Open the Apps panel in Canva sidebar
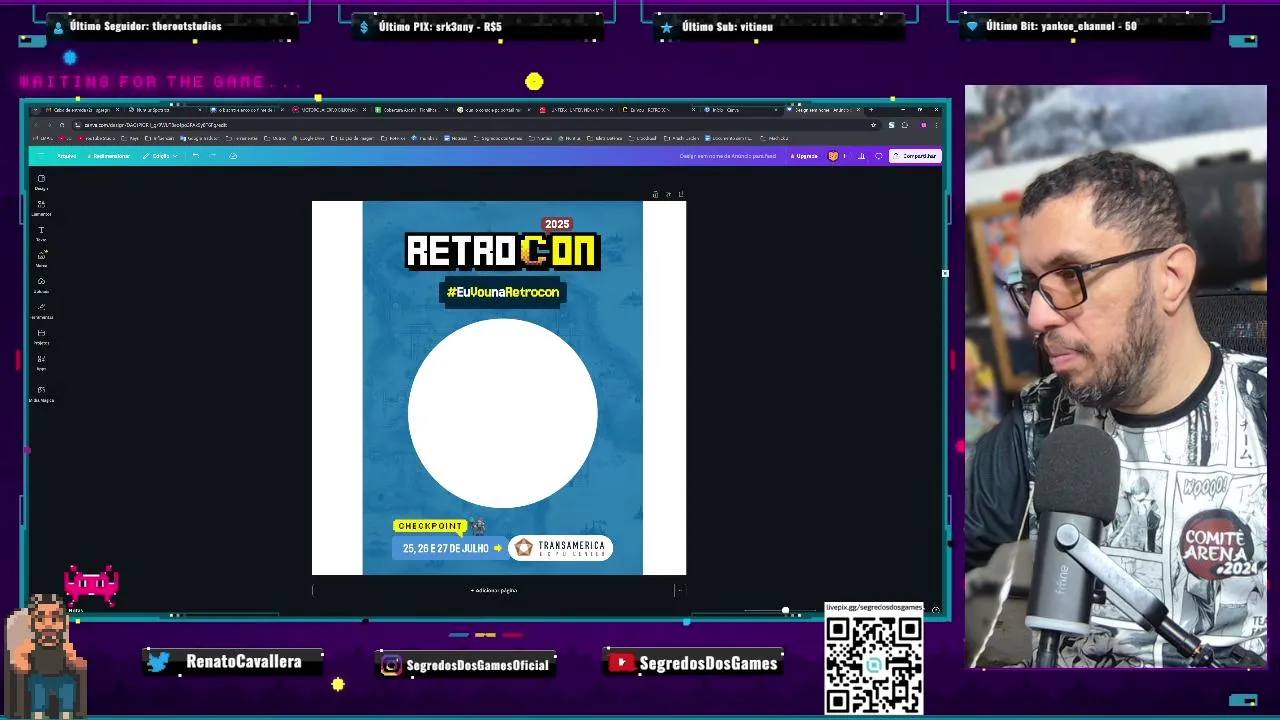The height and width of the screenshot is (720, 1280). [x=41, y=363]
